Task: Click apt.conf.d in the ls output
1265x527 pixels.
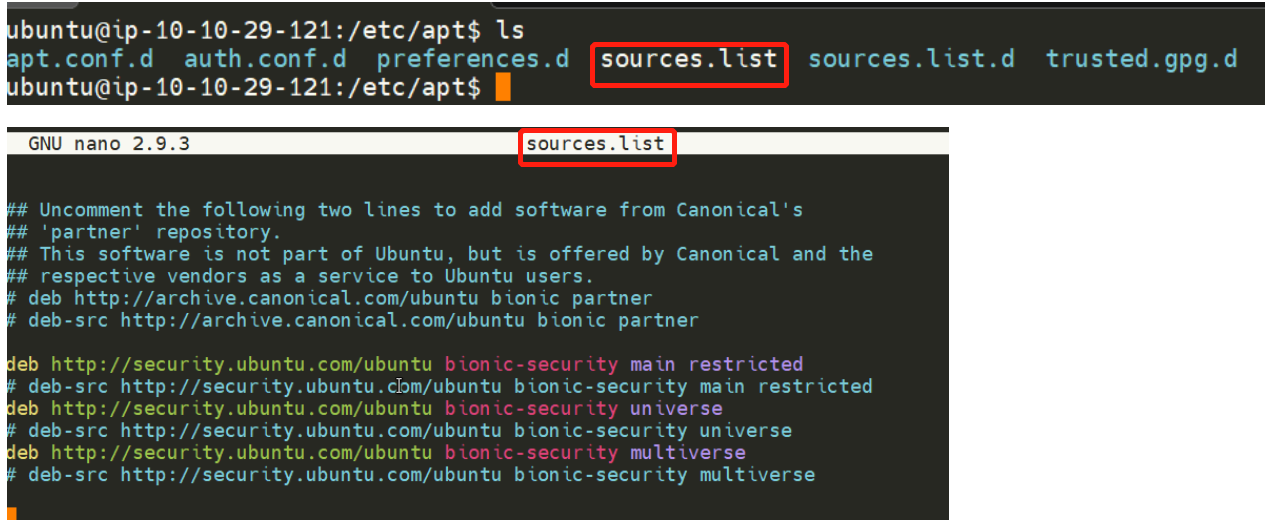Action: 80,59
